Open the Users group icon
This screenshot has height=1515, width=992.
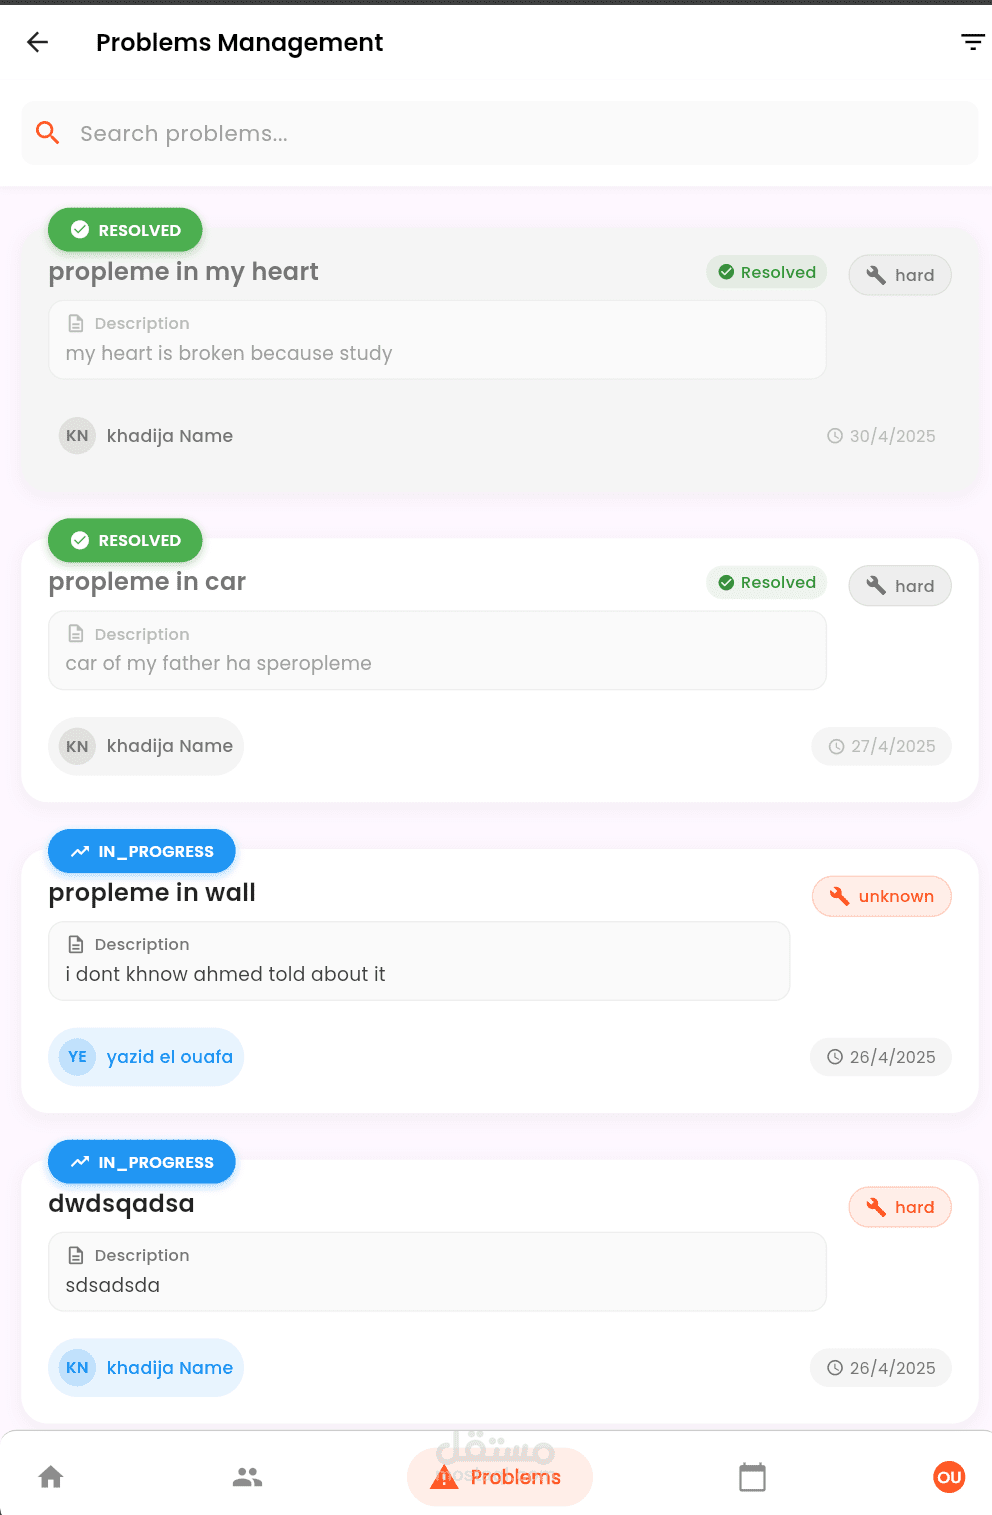(247, 1477)
